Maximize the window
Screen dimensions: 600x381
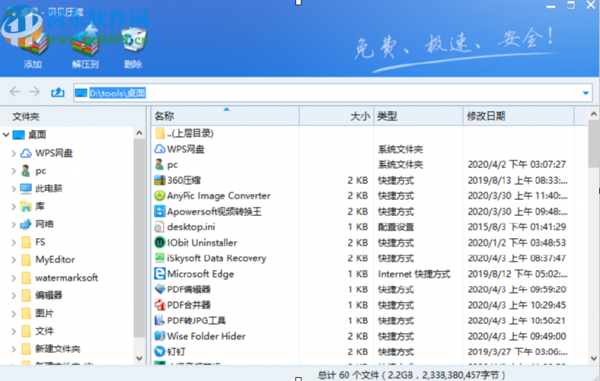pyautogui.click(x=571, y=5)
